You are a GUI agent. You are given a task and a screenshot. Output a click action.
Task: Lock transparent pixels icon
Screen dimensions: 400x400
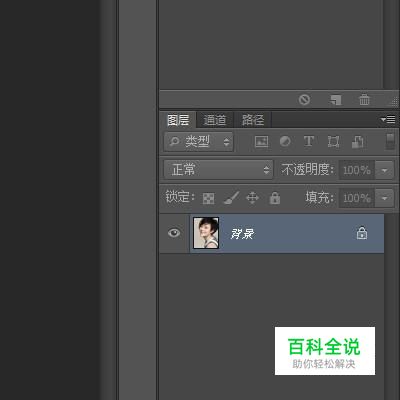coord(209,198)
